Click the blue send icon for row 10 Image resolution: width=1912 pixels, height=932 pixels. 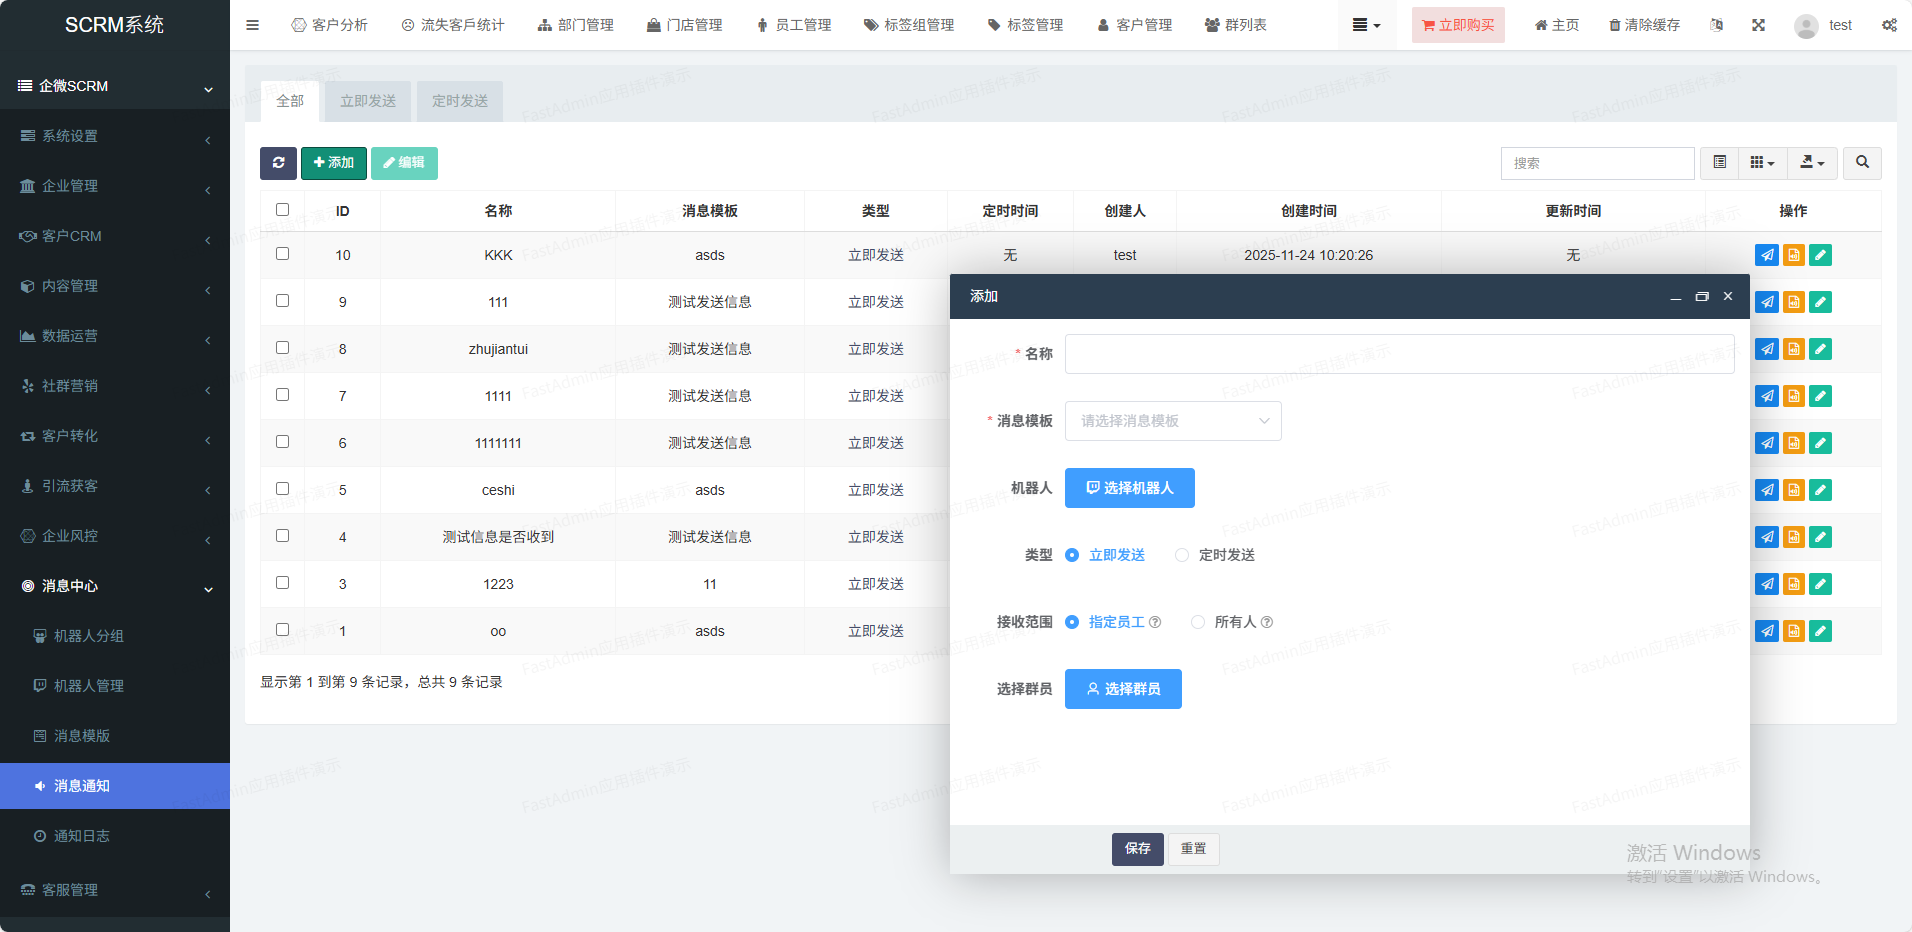click(x=1767, y=255)
